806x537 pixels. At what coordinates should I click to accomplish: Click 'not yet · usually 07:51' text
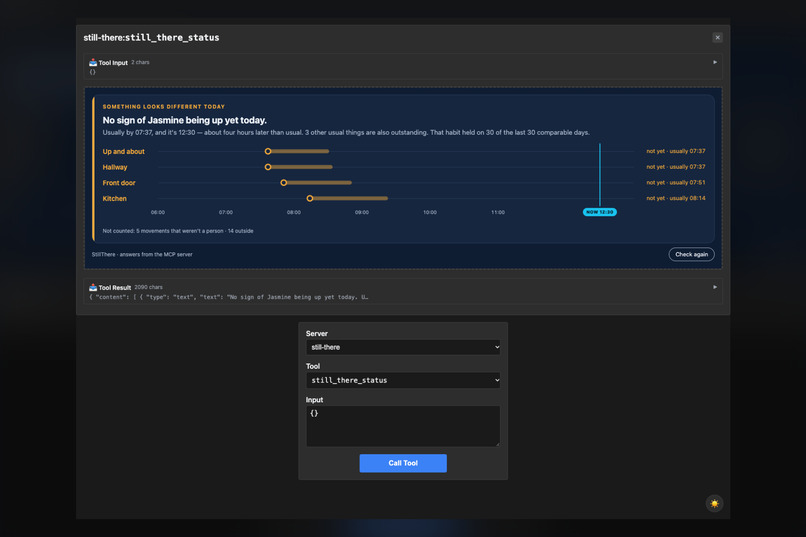[675, 182]
